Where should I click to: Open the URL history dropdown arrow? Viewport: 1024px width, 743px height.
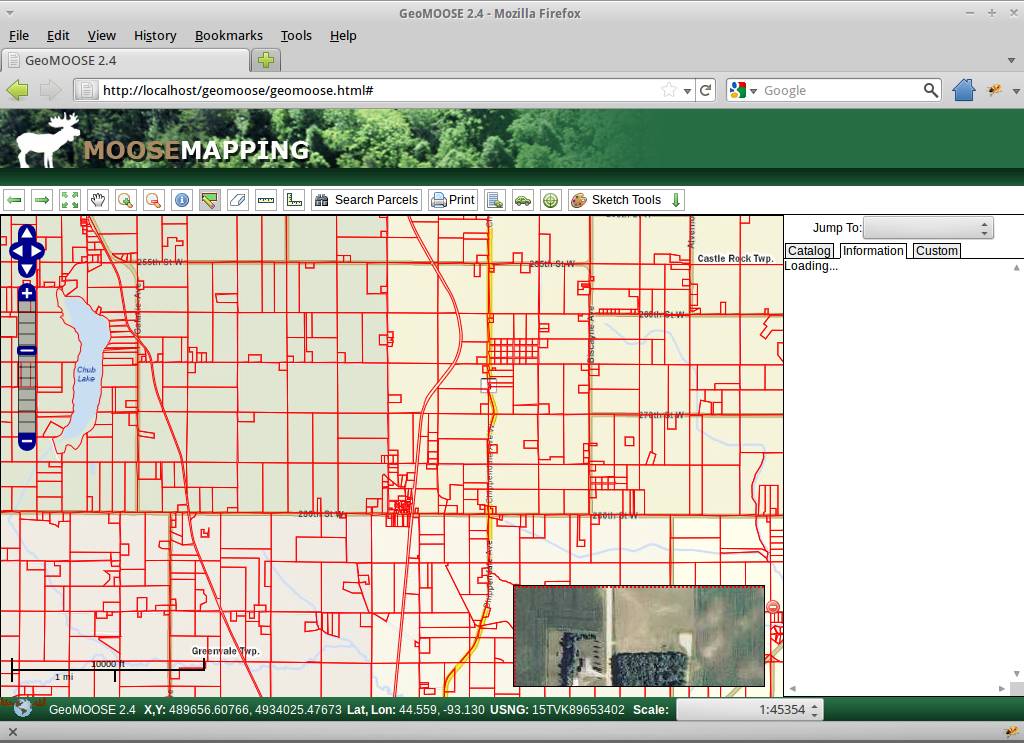pos(687,91)
